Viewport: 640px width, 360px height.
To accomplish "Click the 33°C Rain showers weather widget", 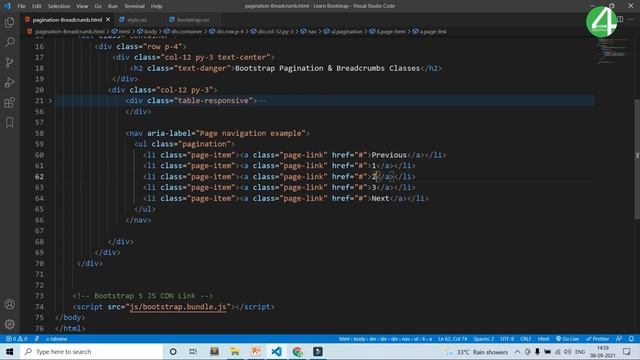I will click(477, 351).
